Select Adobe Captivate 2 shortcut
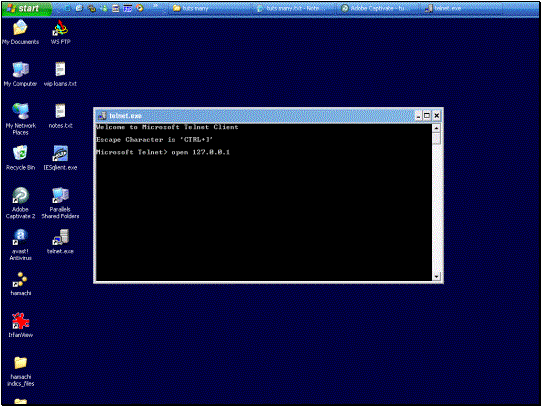 coord(20,203)
